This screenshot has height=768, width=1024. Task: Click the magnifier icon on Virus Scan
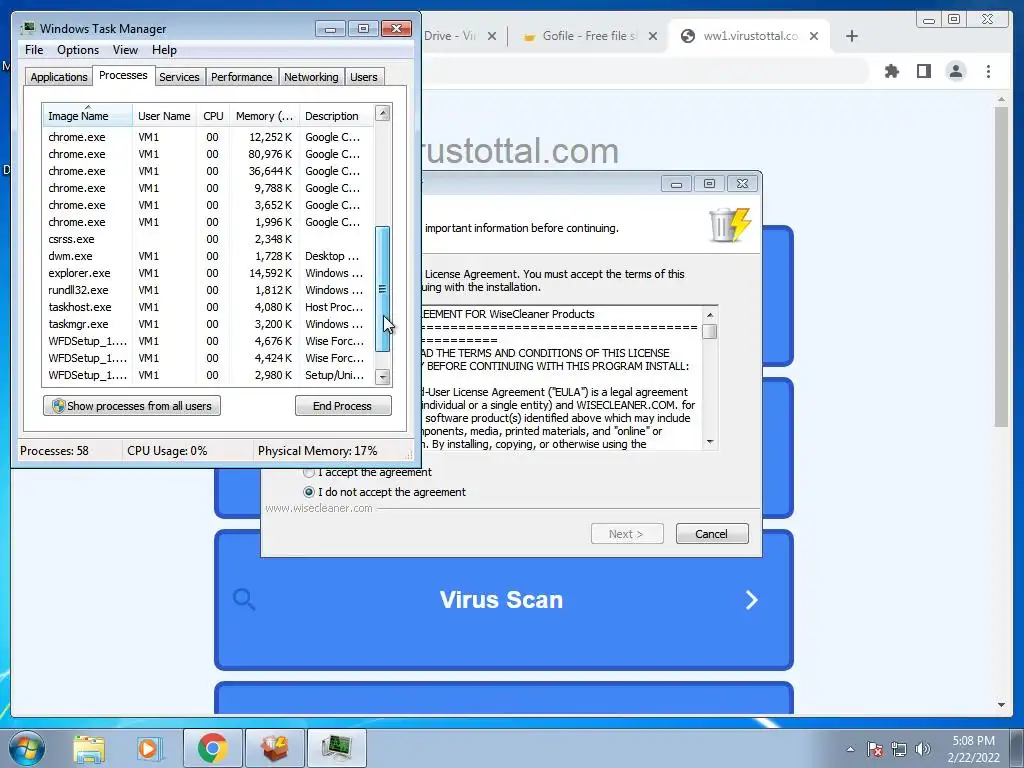click(244, 599)
